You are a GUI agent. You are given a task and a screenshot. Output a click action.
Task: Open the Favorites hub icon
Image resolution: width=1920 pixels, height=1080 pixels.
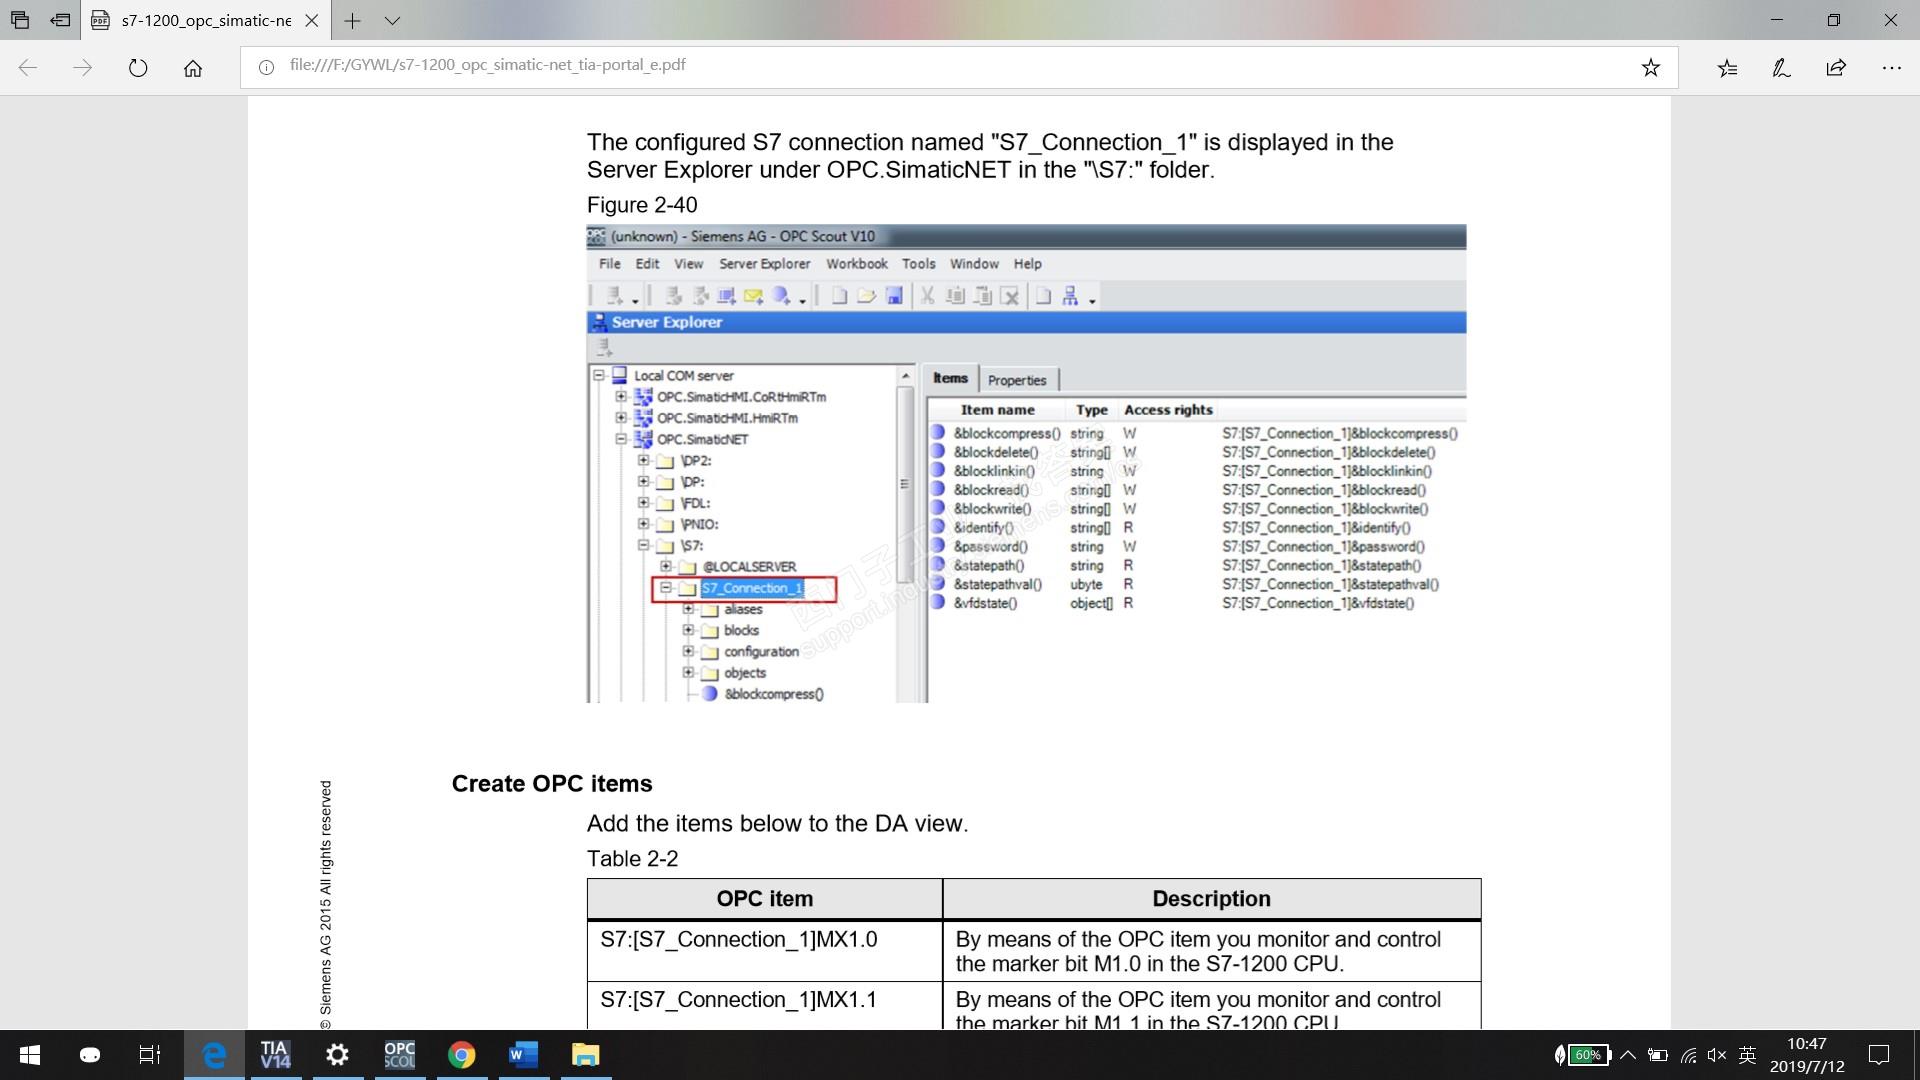click(x=1727, y=68)
